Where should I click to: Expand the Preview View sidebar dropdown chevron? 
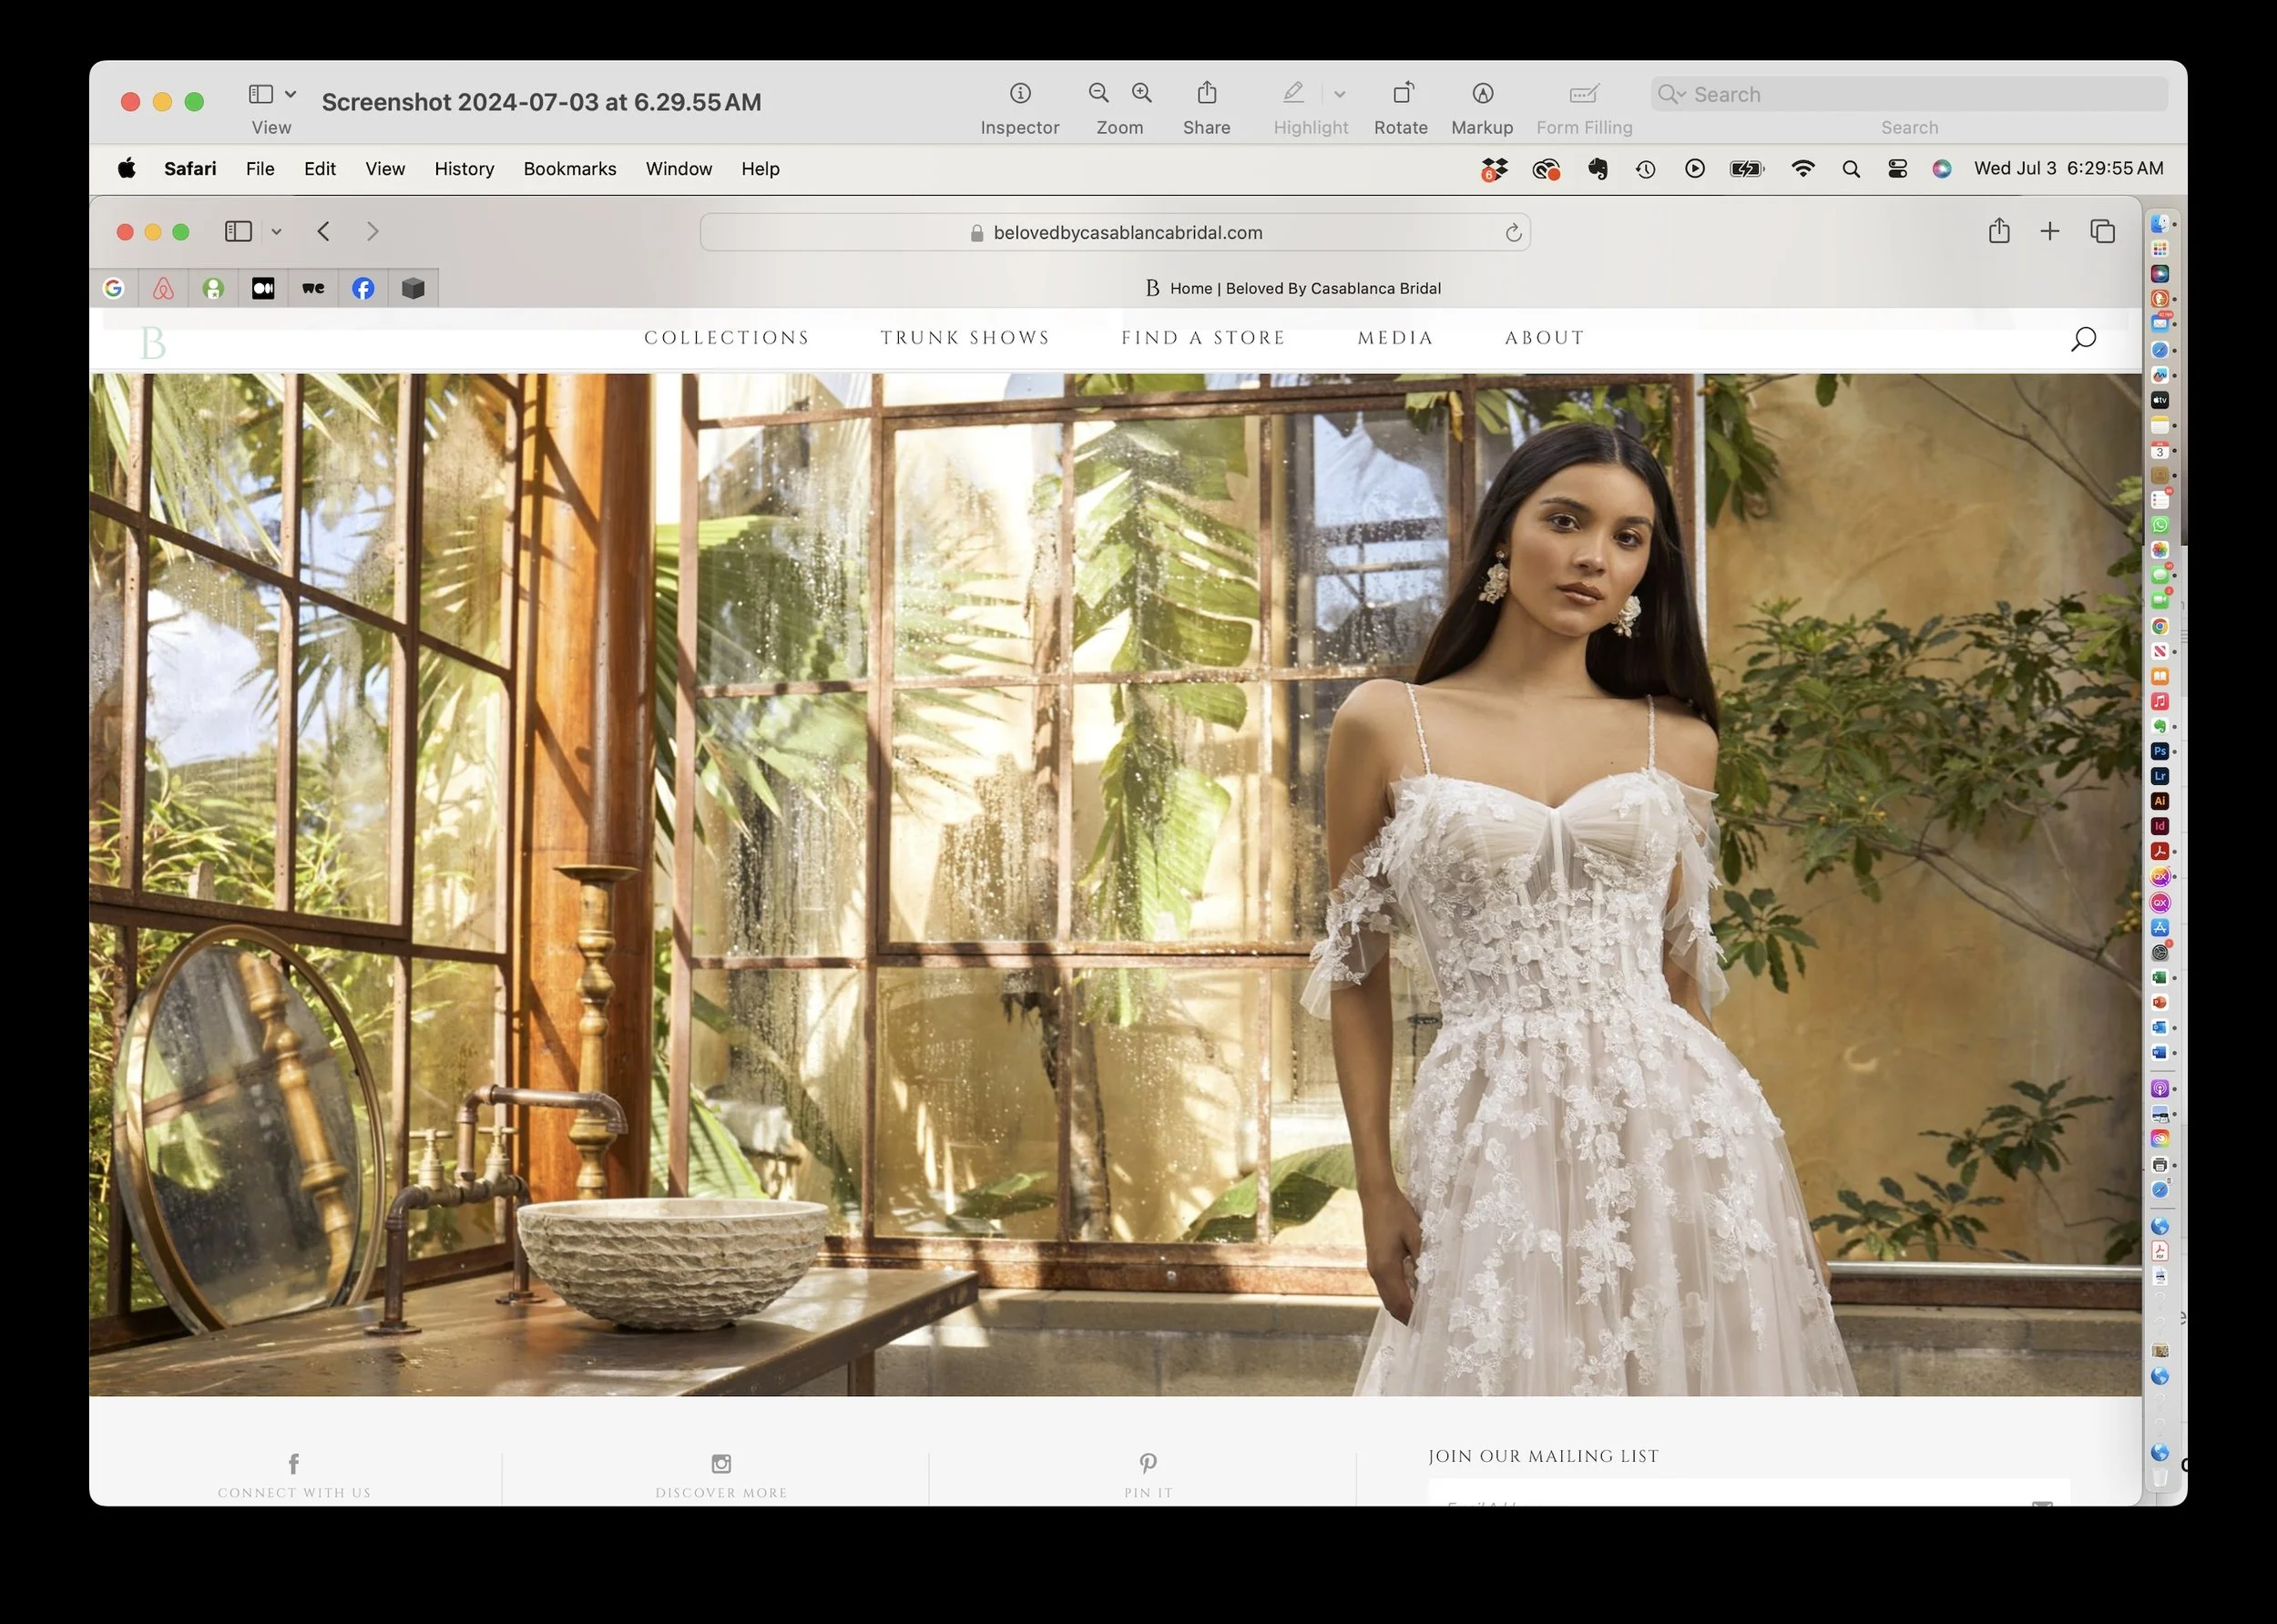pos(291,94)
